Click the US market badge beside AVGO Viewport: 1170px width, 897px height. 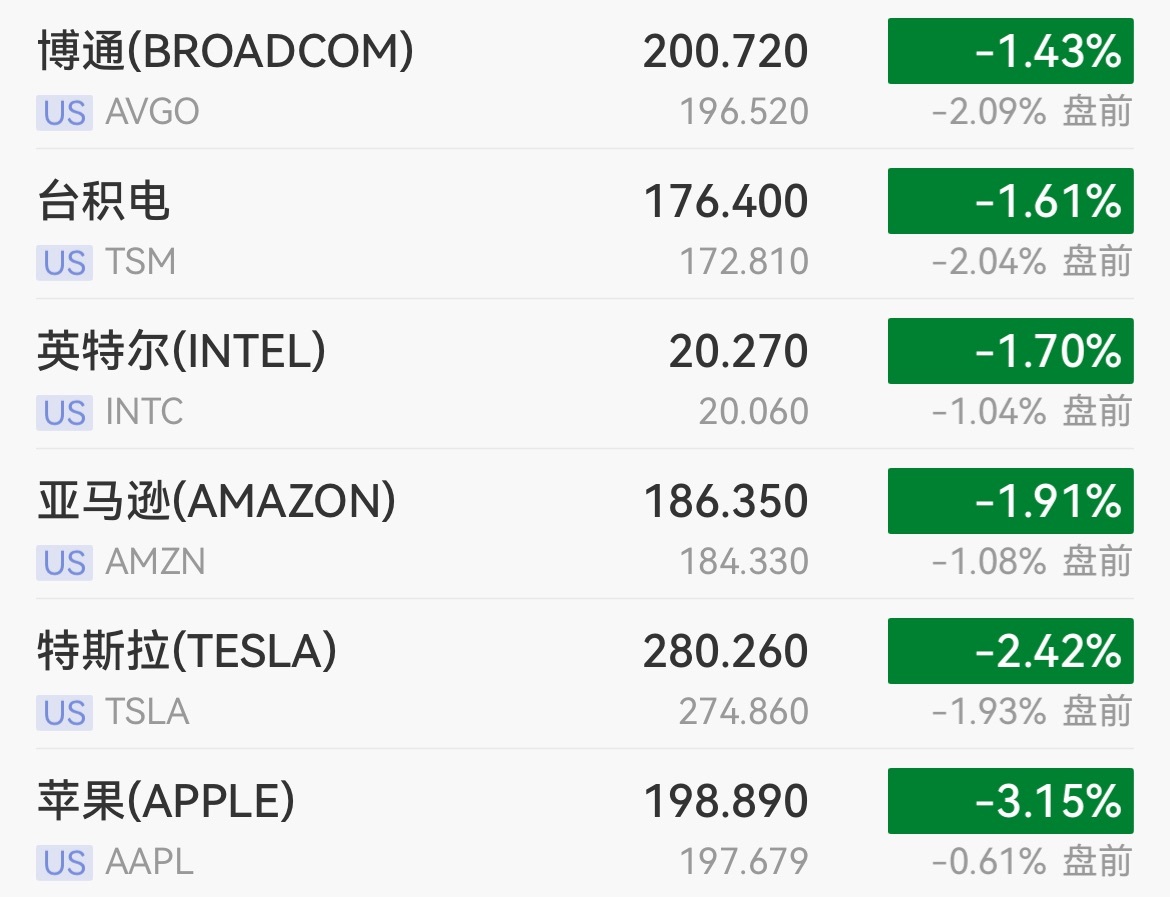pyautogui.click(x=64, y=112)
